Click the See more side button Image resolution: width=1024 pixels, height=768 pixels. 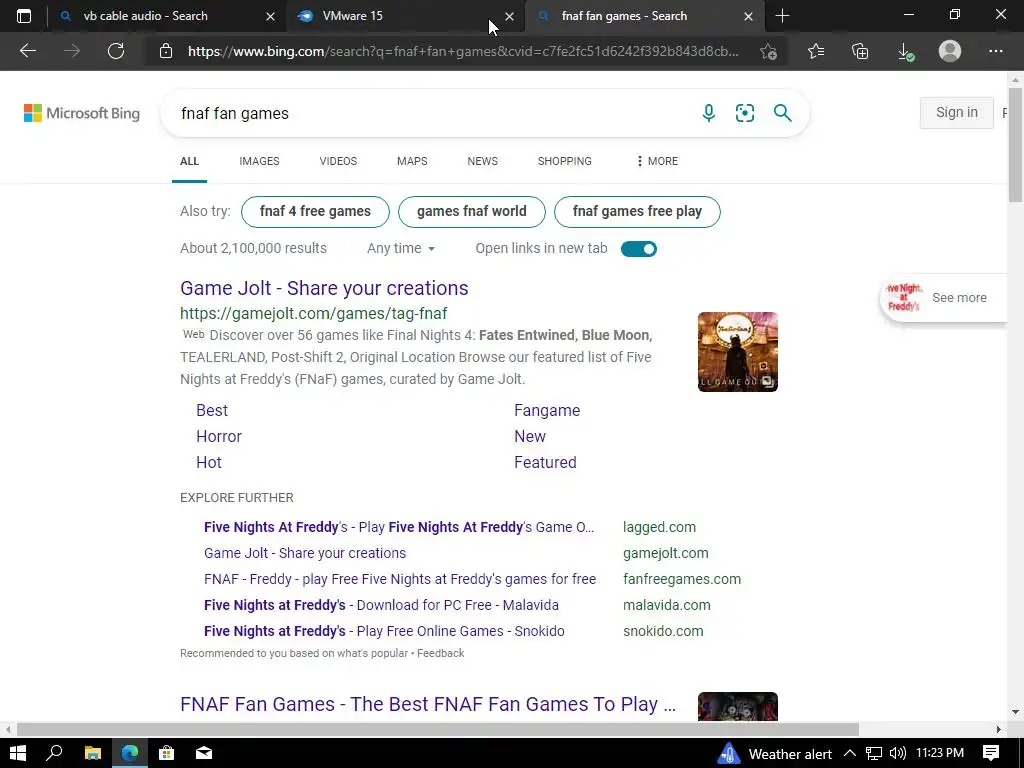click(944, 298)
